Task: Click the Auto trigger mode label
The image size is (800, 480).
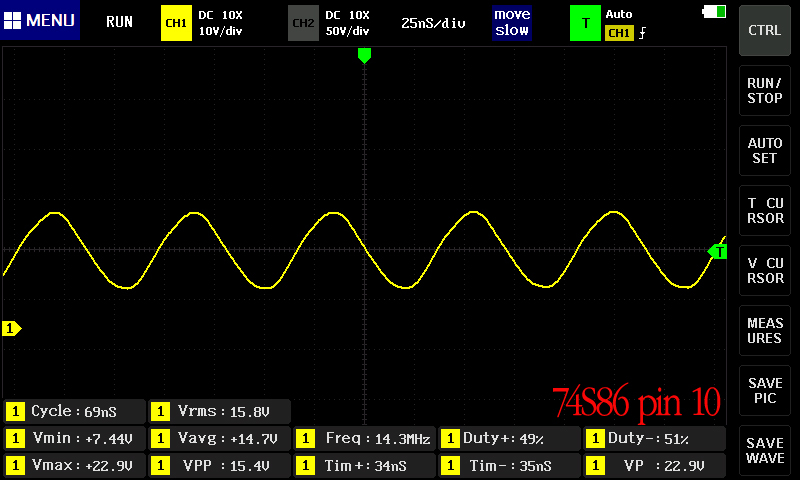Action: point(619,14)
